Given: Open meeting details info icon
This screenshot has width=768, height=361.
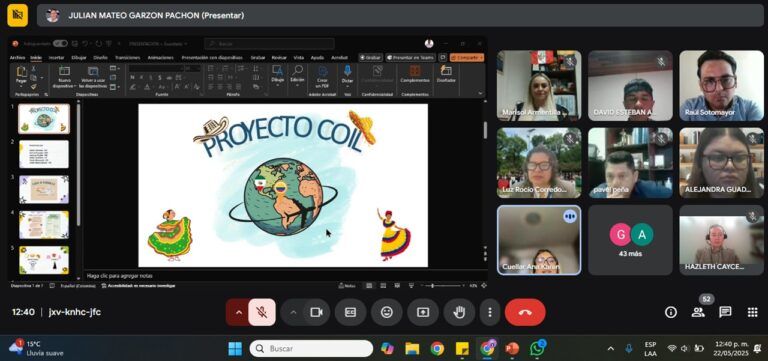Looking at the screenshot, I should click(671, 313).
